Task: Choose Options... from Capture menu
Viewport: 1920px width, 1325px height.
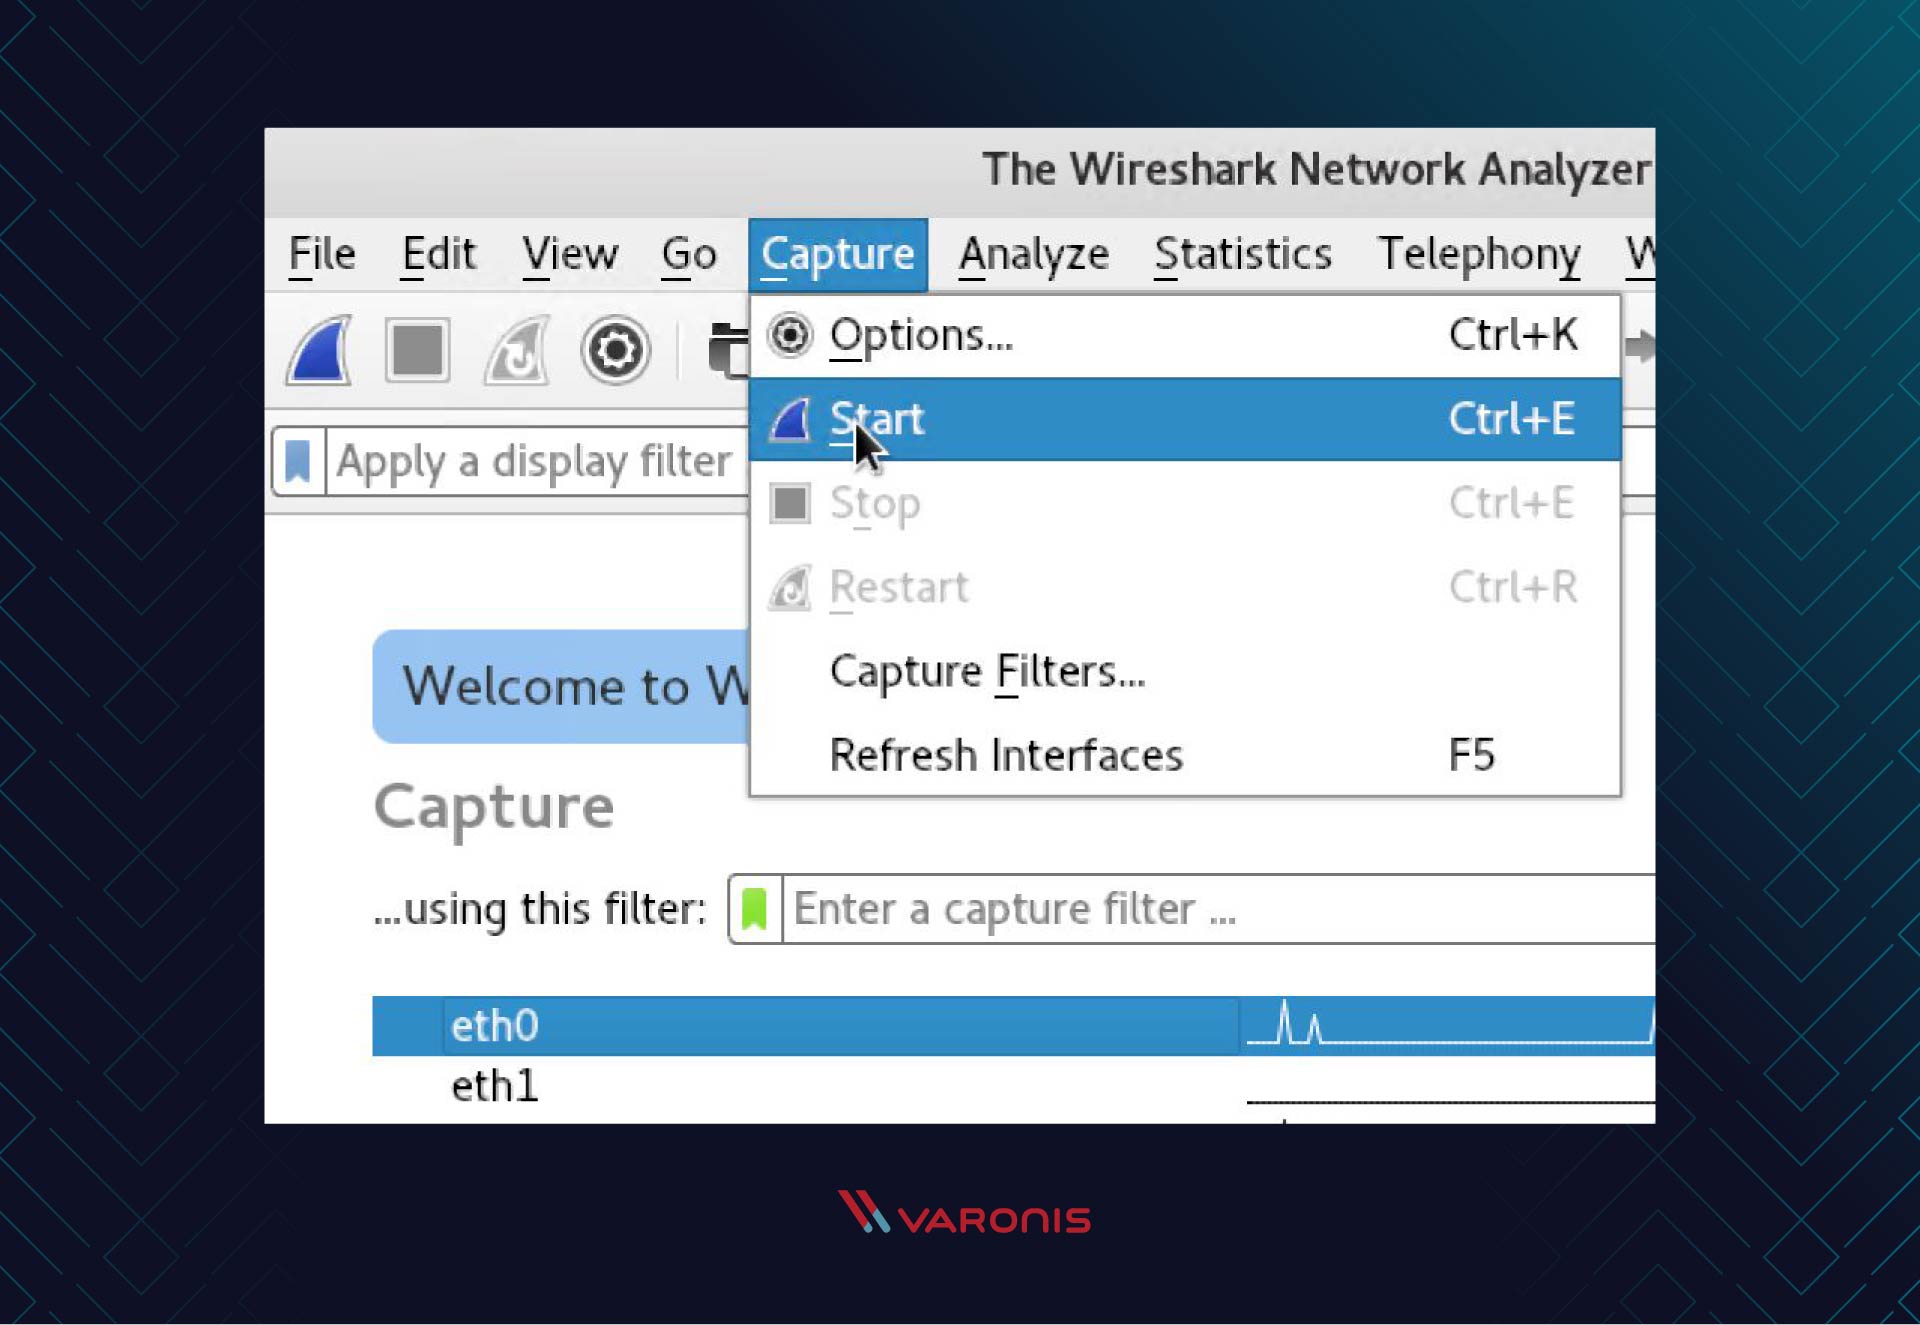Action: 1185,335
